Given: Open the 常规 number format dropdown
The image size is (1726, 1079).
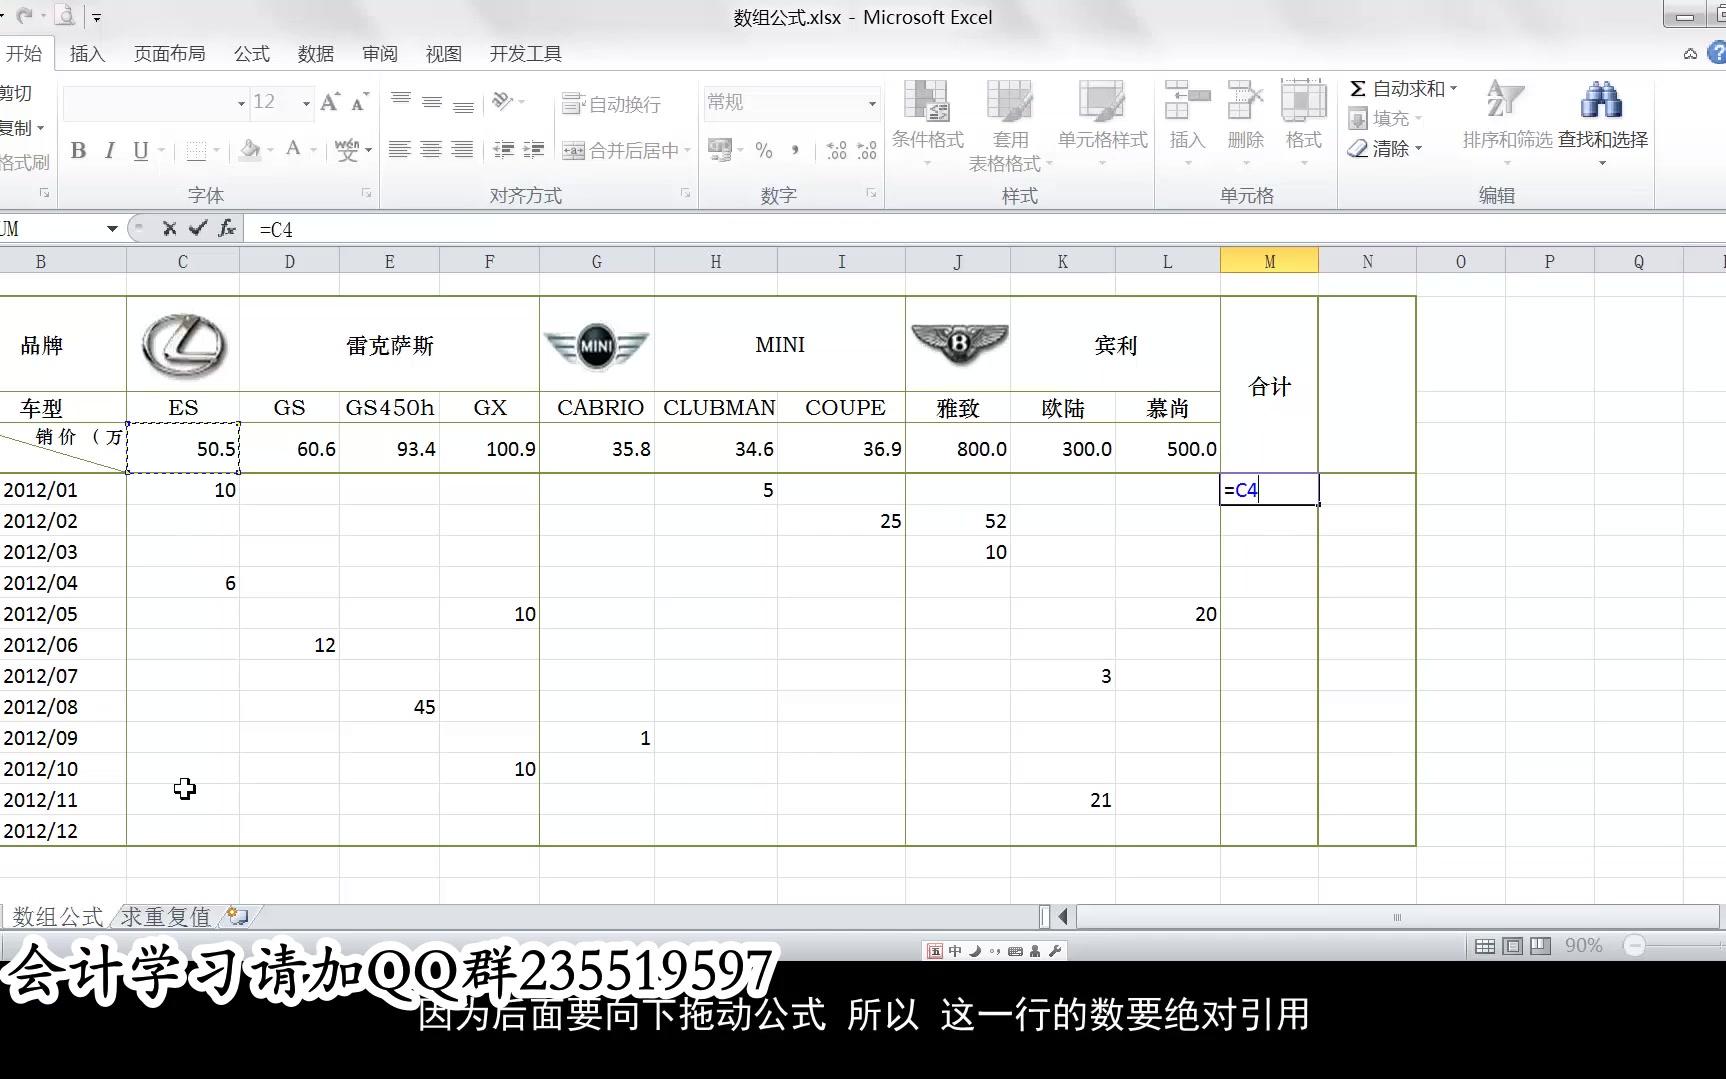Looking at the screenshot, I should (872, 103).
